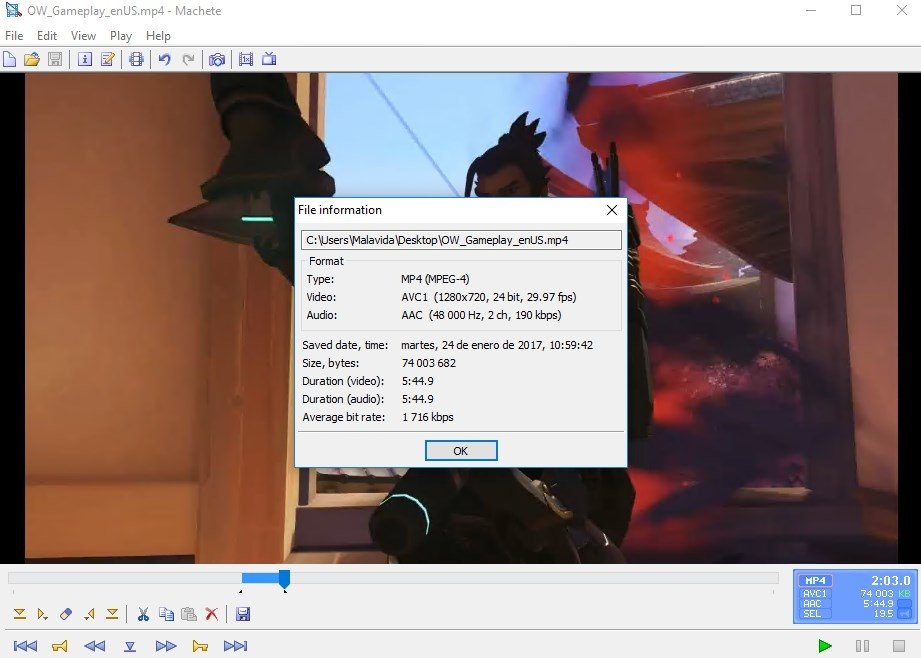
Task: Click the MP4 badge in the status panel
Action: [x=815, y=580]
